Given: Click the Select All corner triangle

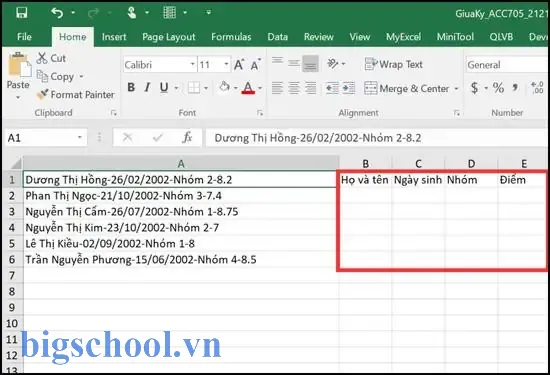Looking at the screenshot, I should tap(15, 163).
